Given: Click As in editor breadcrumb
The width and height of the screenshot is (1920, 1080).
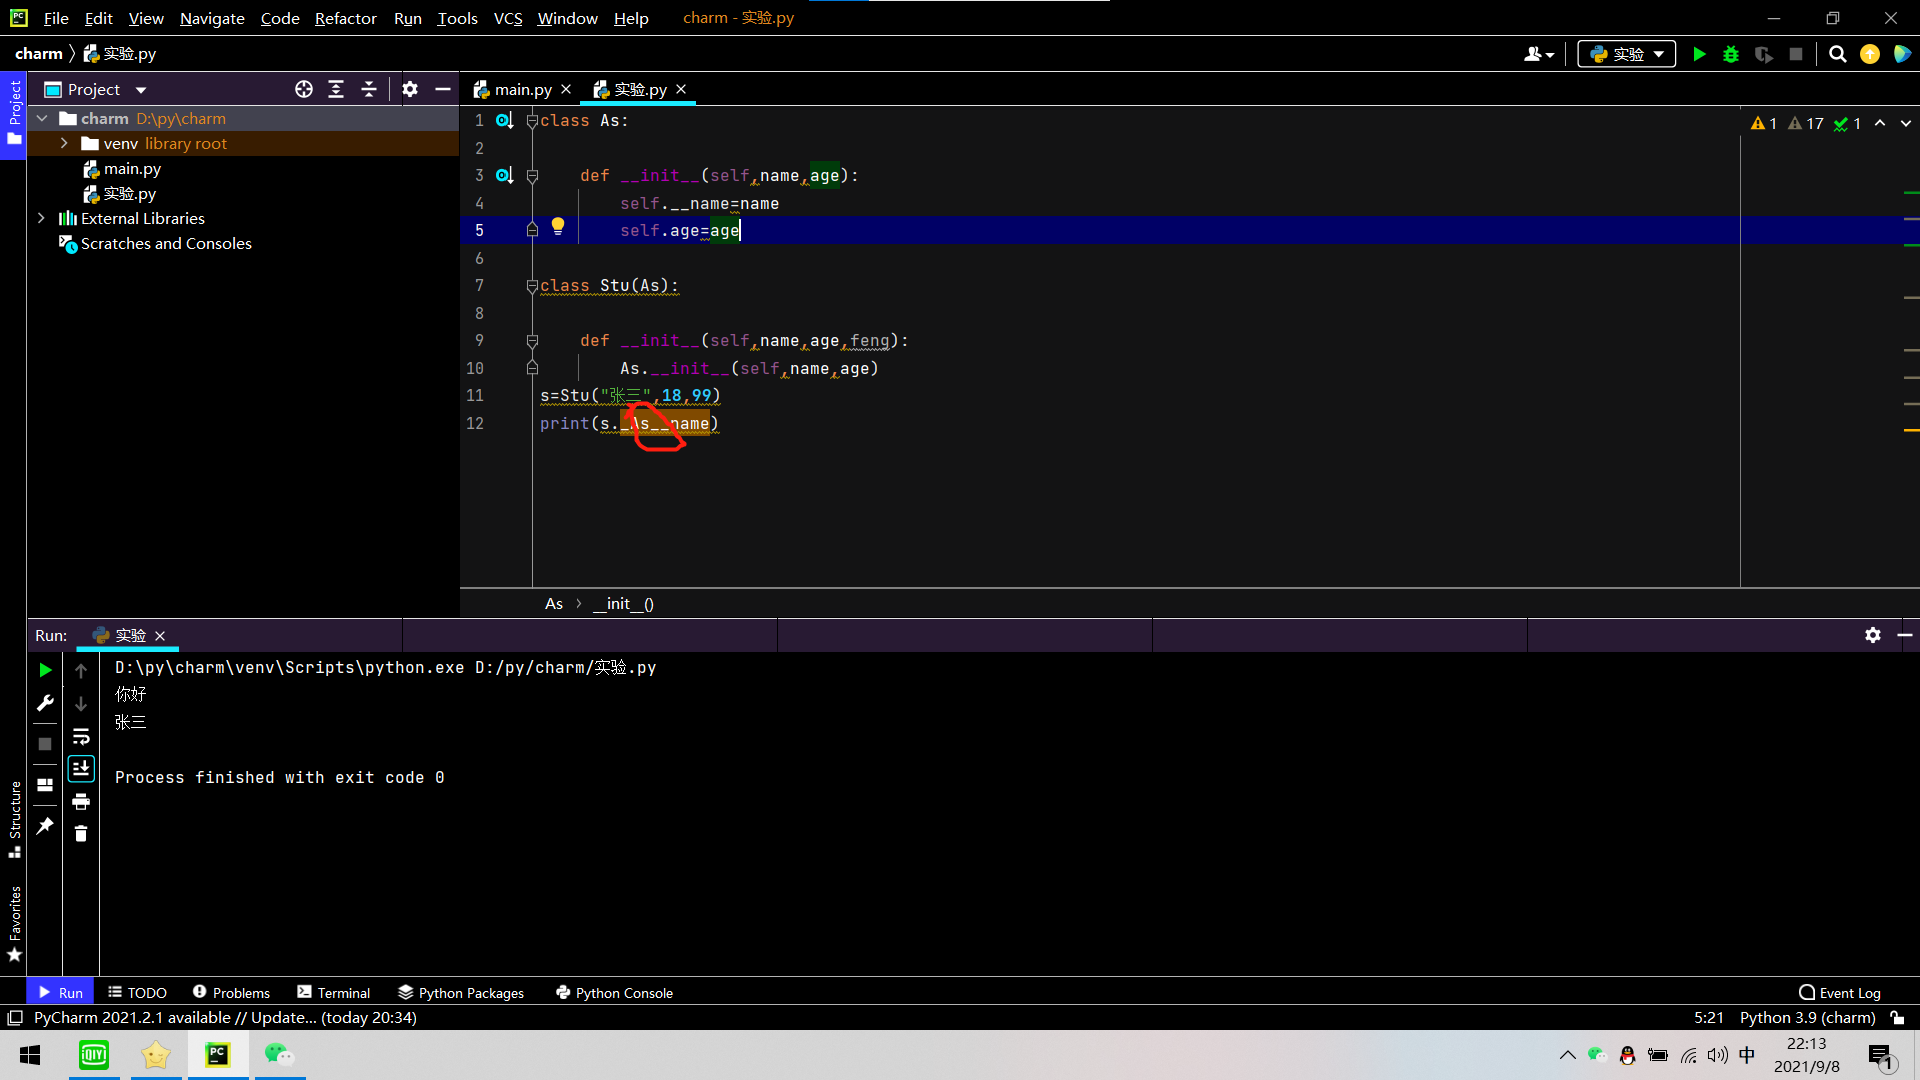Looking at the screenshot, I should tap(554, 603).
